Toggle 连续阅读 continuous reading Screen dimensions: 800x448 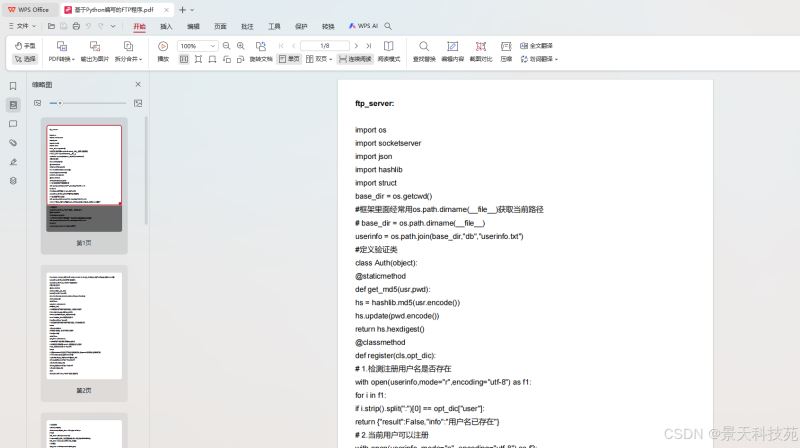pyautogui.click(x=355, y=59)
